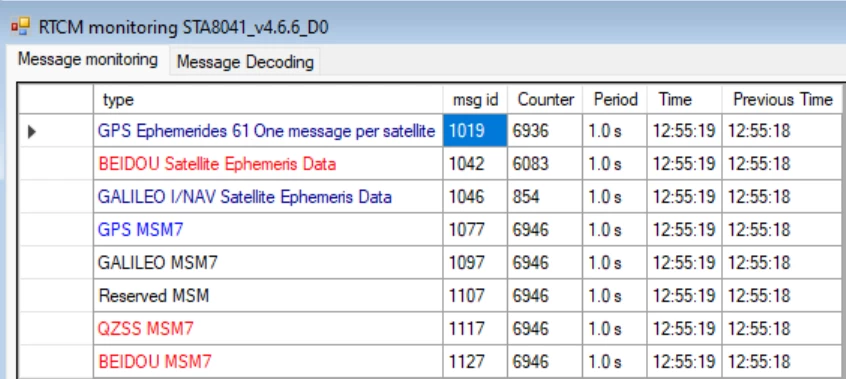Switch to the Message Decoding tab
The width and height of the screenshot is (846, 379).
(x=245, y=62)
